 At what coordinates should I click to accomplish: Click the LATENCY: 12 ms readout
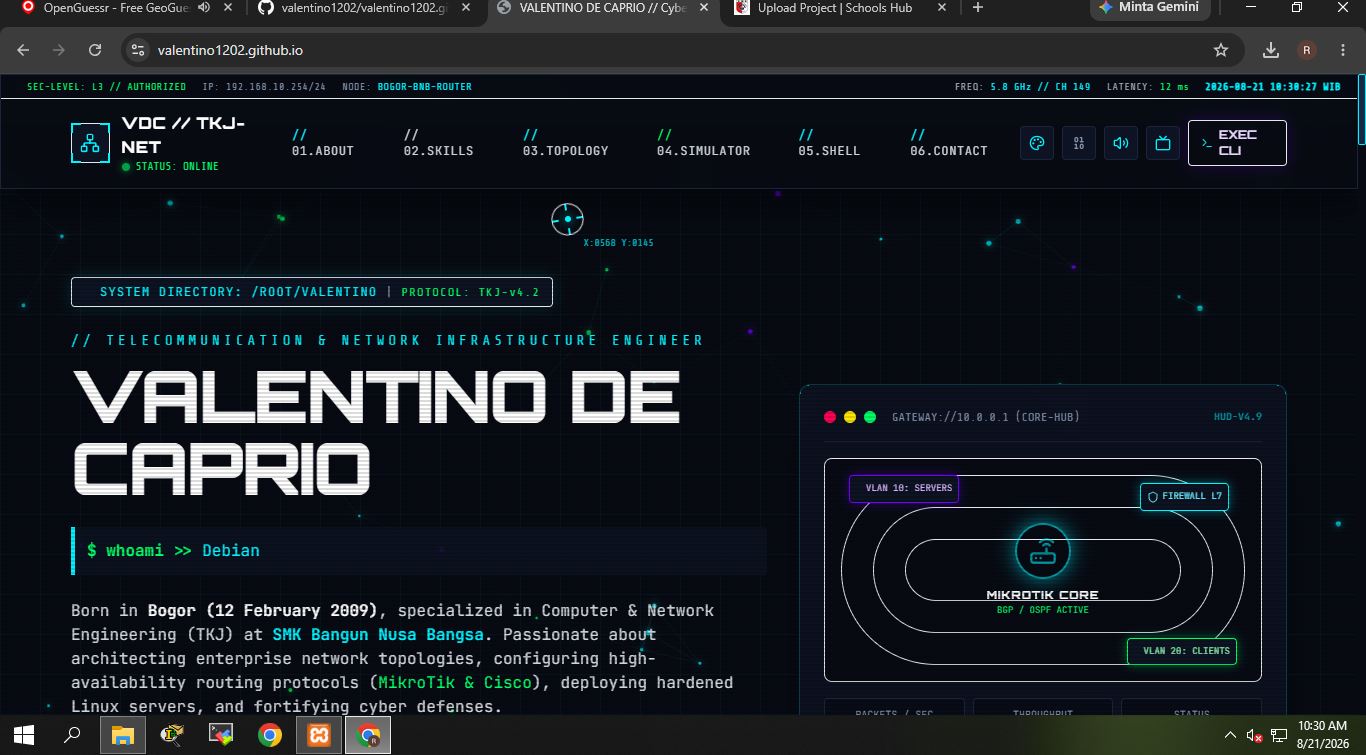click(x=1148, y=87)
